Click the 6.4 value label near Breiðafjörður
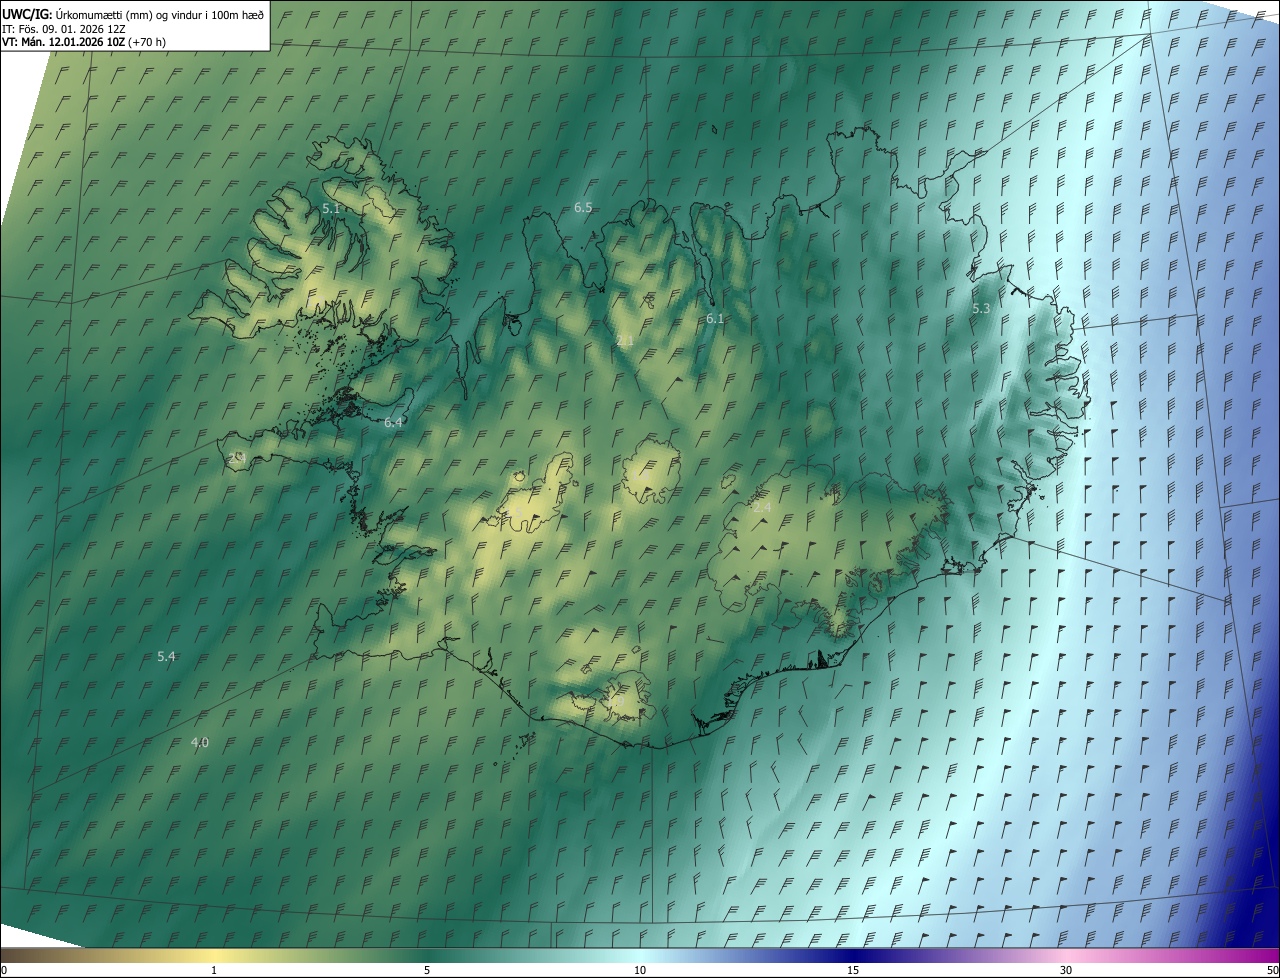Screen dimensions: 1280x978 tap(393, 422)
